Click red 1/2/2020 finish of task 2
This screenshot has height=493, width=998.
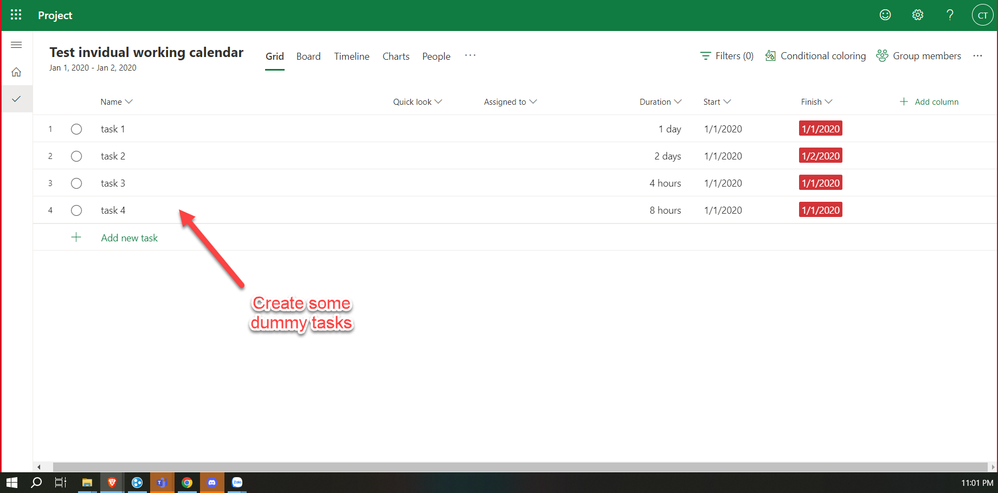coord(820,156)
